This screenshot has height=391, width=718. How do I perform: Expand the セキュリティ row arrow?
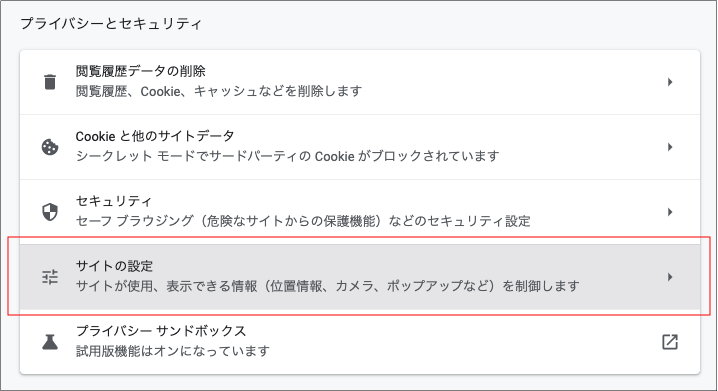(x=670, y=212)
